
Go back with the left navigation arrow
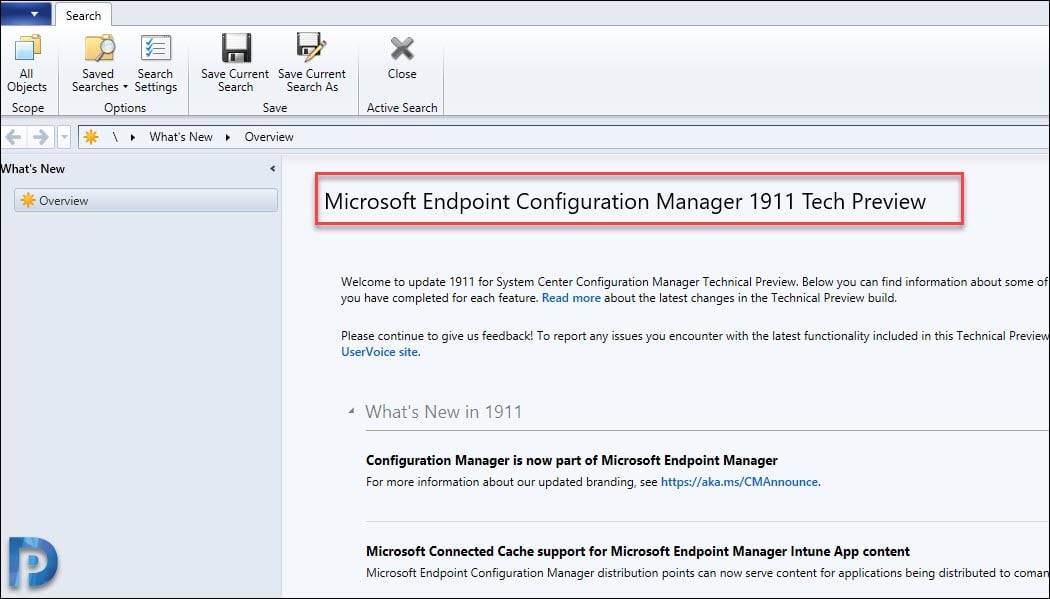click(13, 137)
